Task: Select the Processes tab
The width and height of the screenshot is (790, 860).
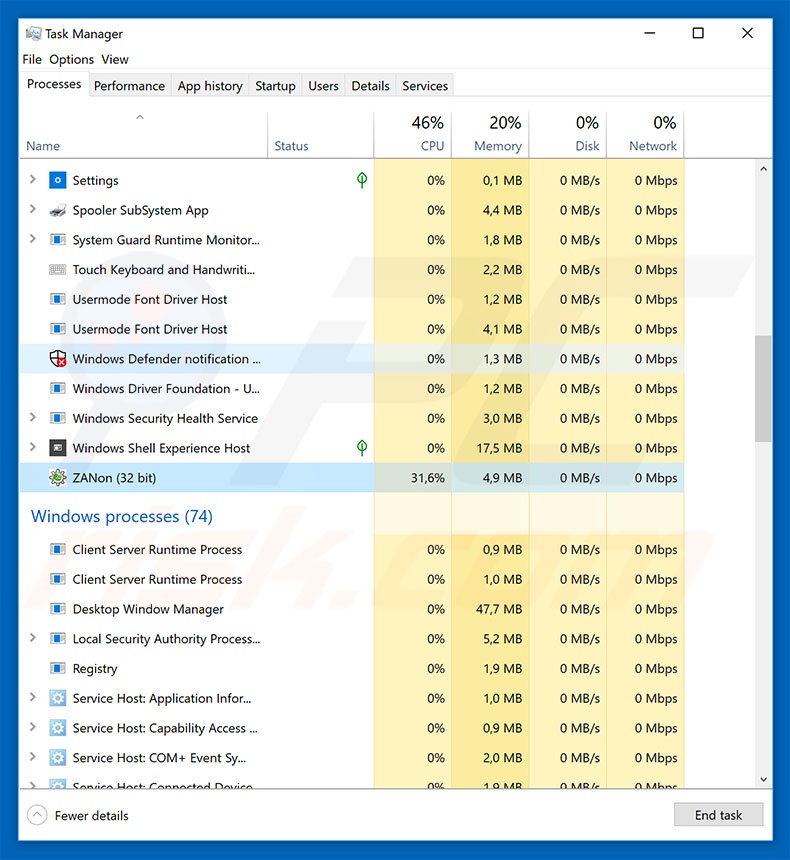Action: coord(54,84)
